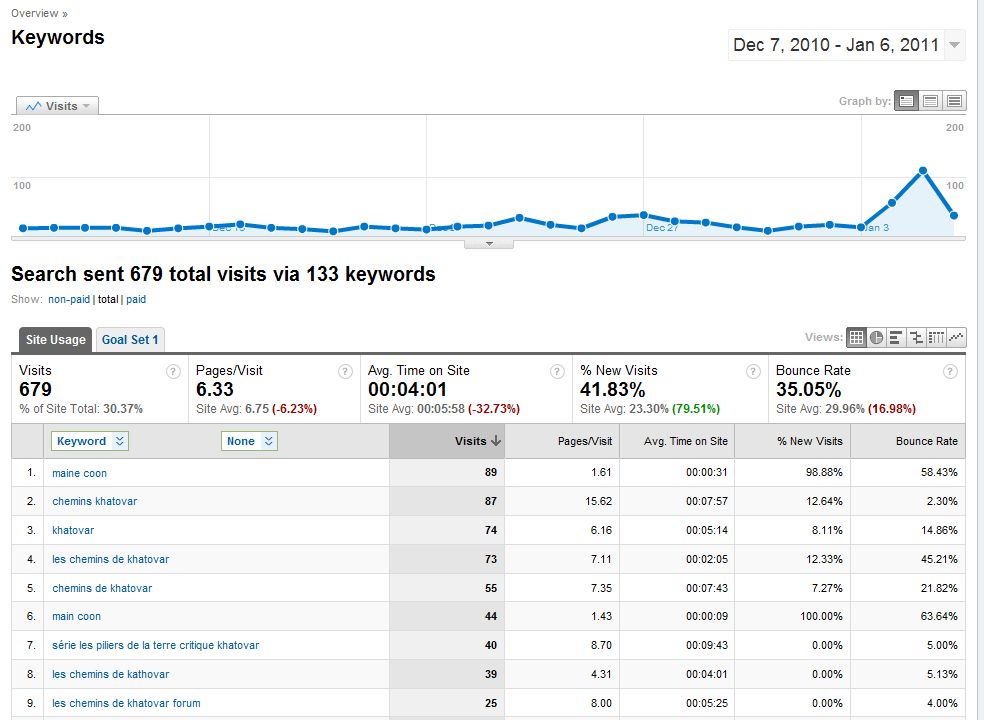
Task: Switch to pie chart percentage view
Action: (876, 338)
